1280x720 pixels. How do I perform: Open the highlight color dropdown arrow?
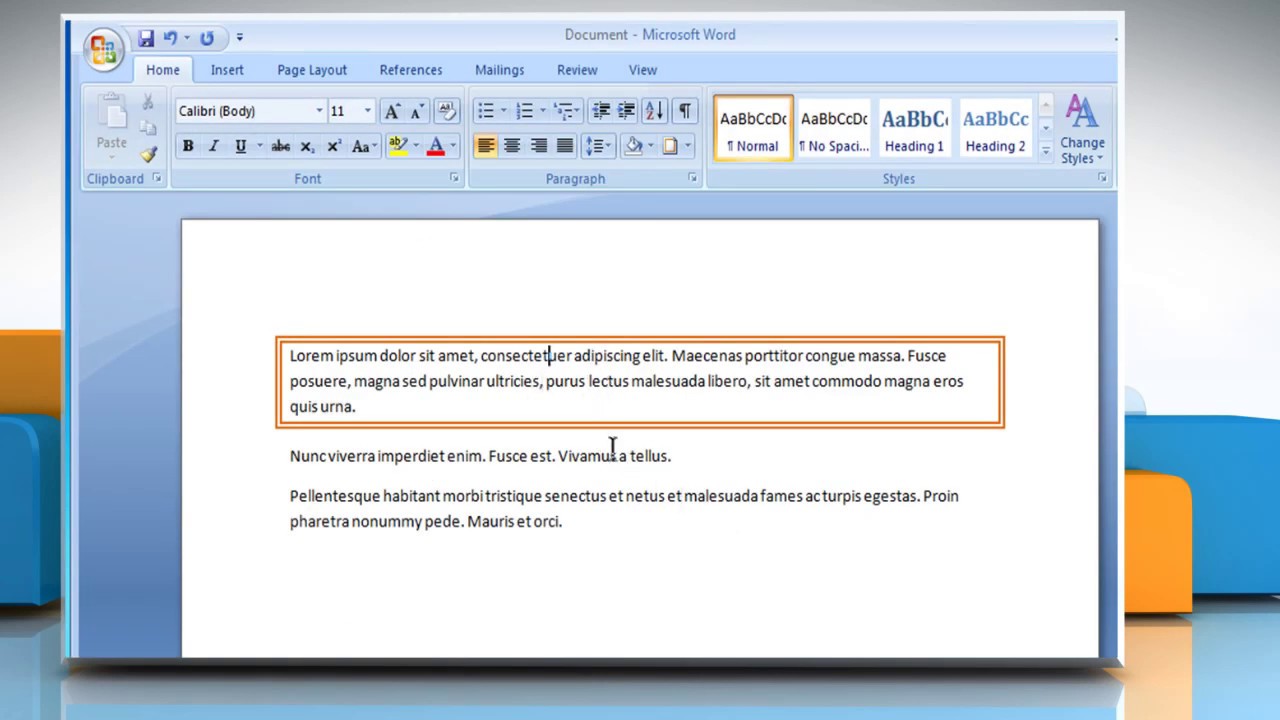[416, 146]
